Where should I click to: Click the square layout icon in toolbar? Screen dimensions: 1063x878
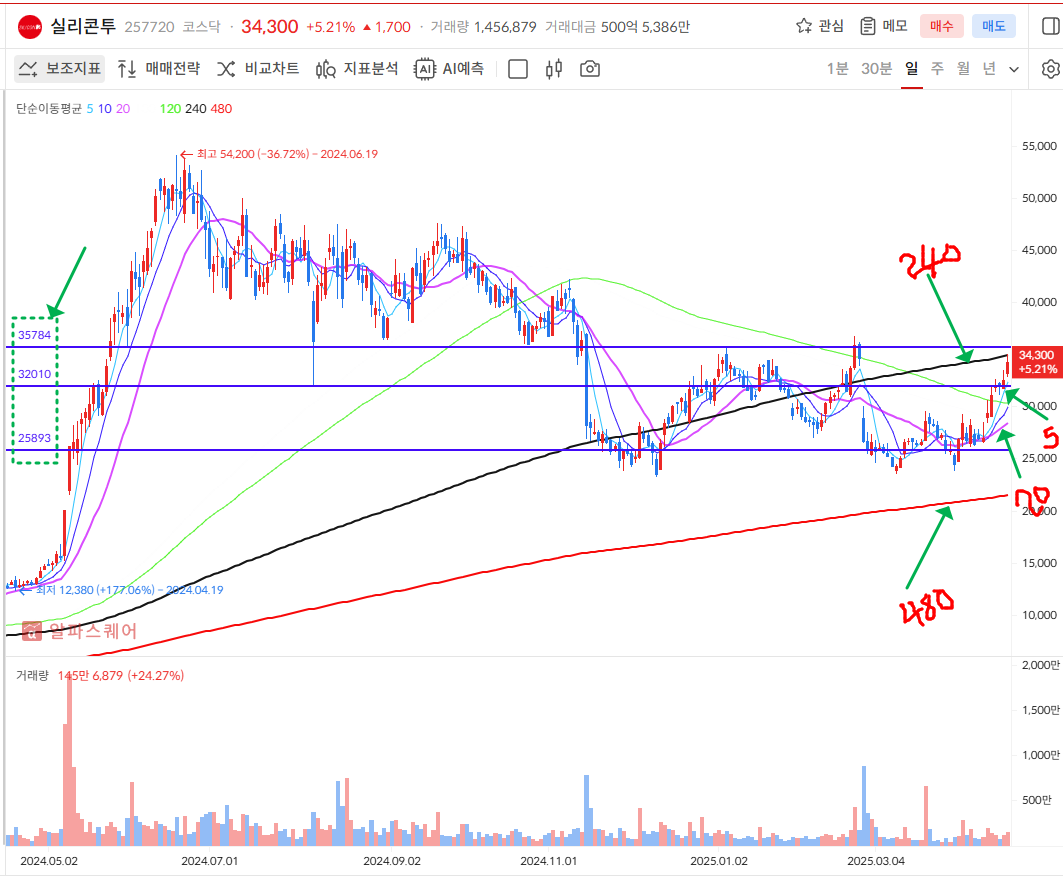pyautogui.click(x=518, y=69)
